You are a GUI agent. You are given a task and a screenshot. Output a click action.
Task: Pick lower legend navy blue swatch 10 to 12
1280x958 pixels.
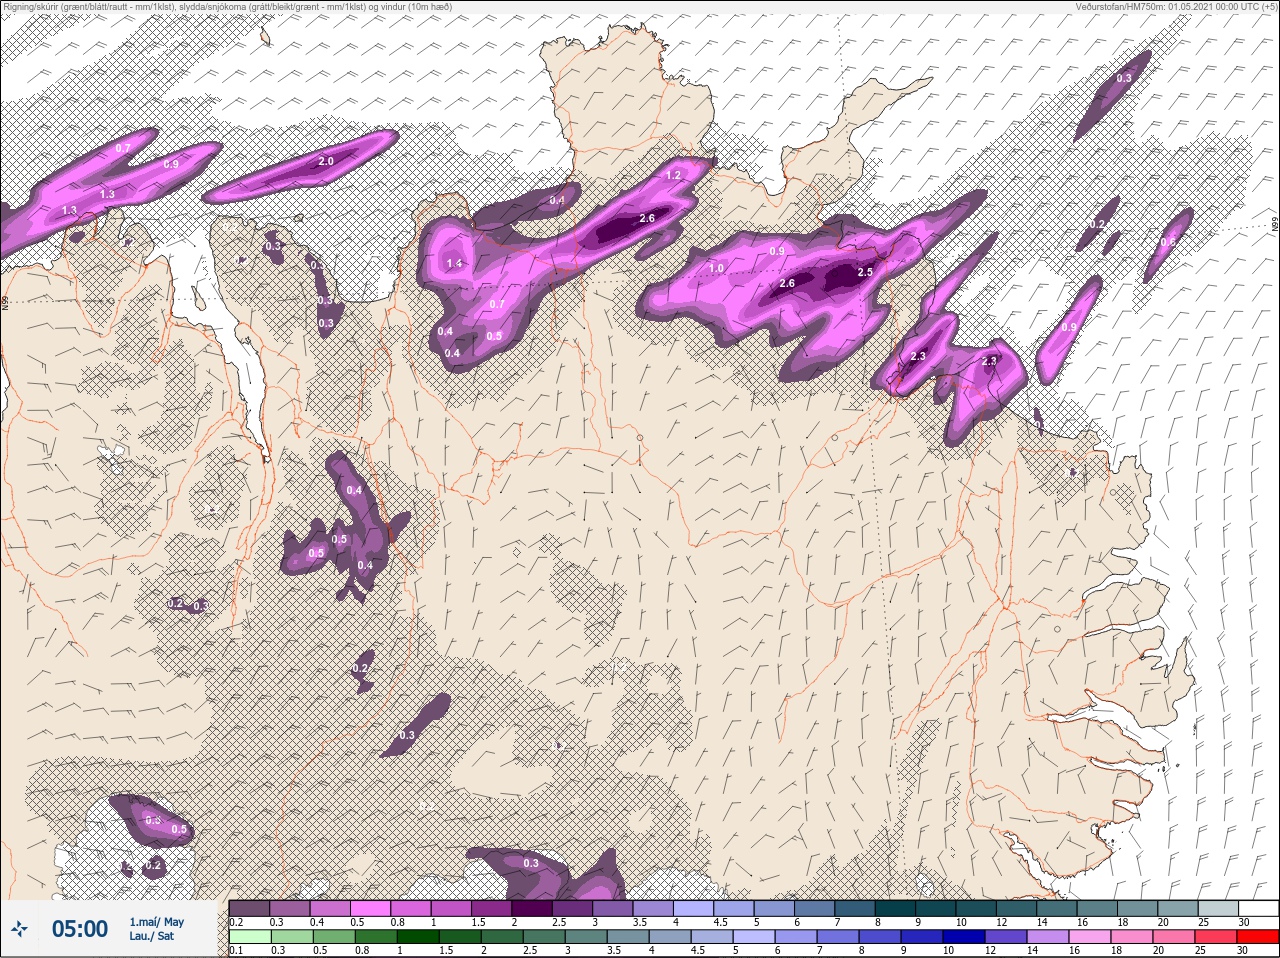coord(964,937)
